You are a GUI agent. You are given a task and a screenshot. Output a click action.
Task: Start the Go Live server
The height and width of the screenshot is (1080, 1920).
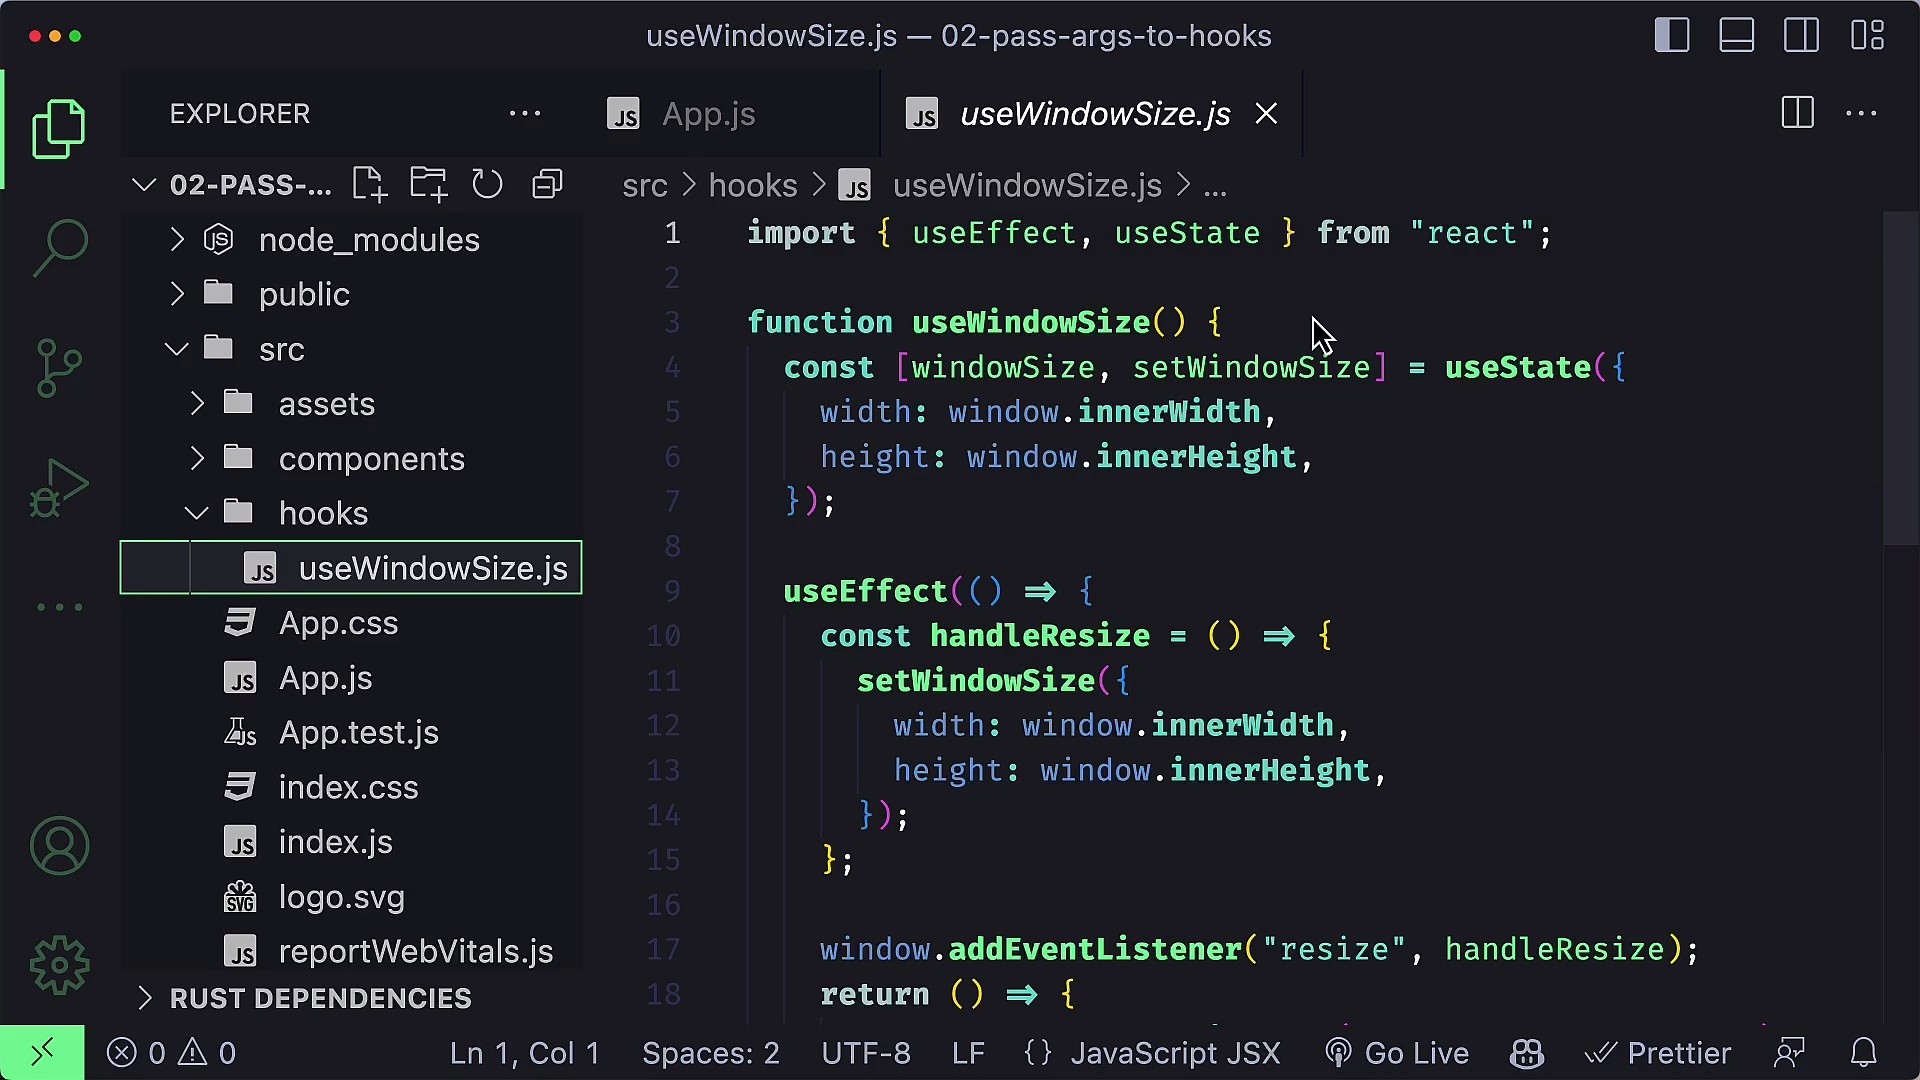(x=1396, y=1052)
